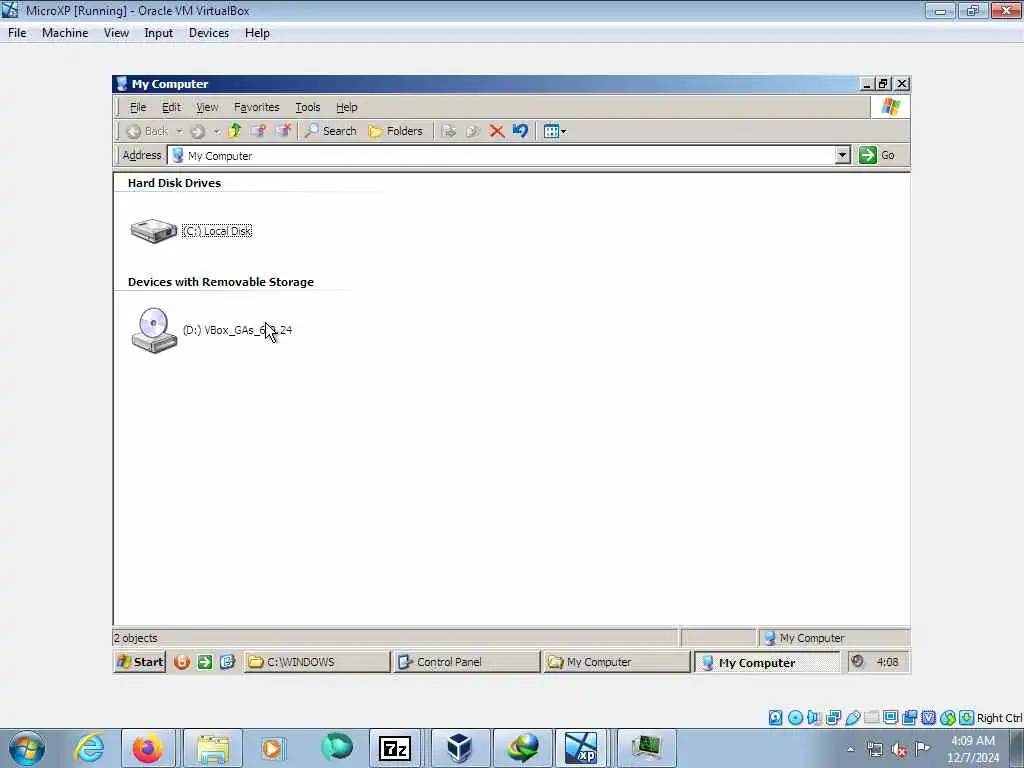Open the VirtualBox Help menu

(x=257, y=33)
